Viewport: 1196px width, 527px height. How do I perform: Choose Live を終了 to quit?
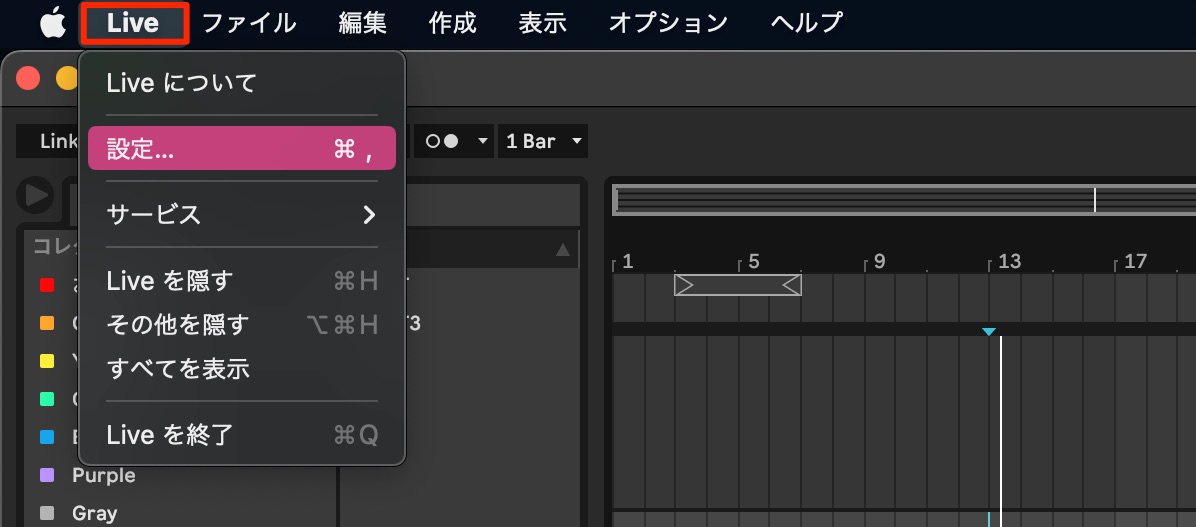point(242,435)
